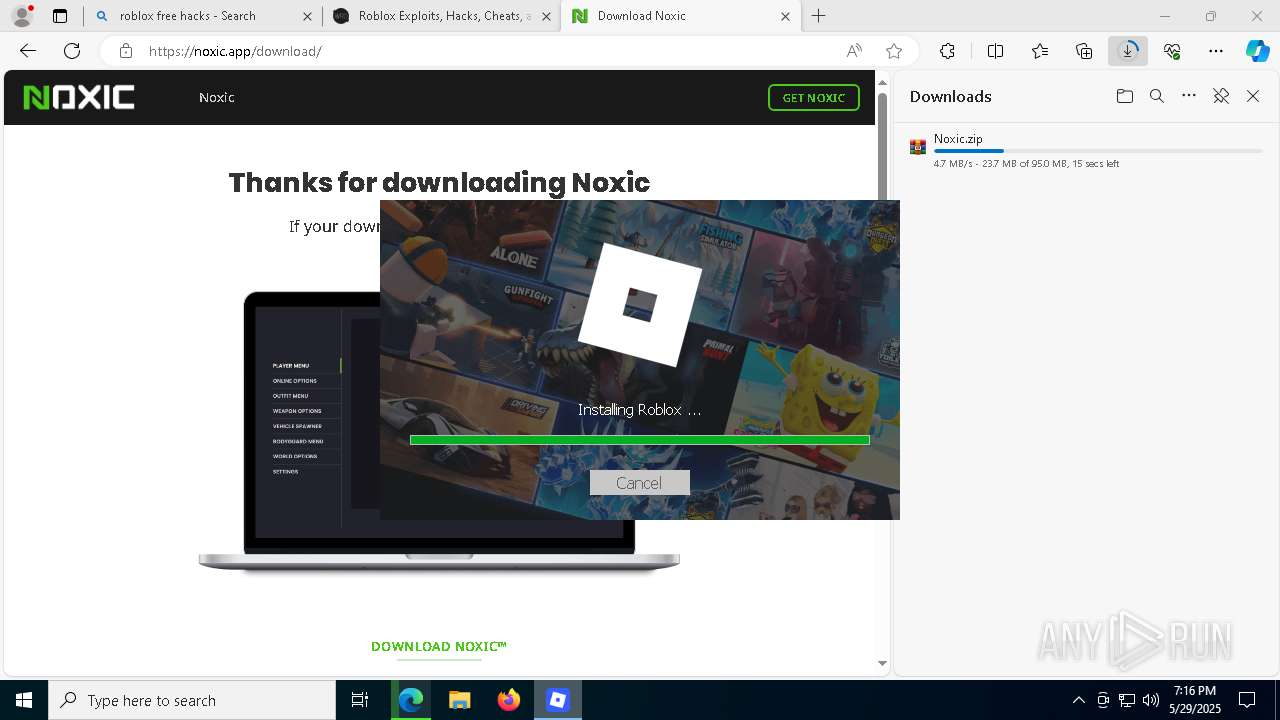Open the Edge profile avatar icon
The width and height of the screenshot is (1280, 720).
[x=22, y=16]
